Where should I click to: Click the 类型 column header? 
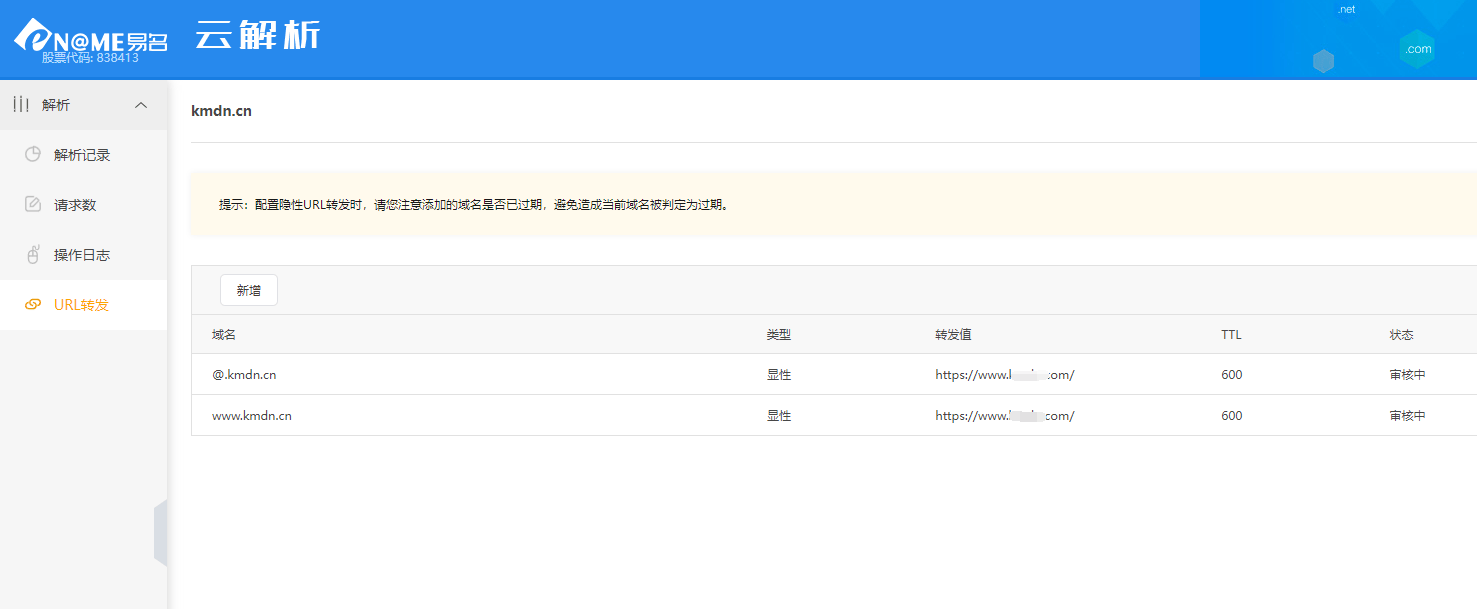coord(779,335)
